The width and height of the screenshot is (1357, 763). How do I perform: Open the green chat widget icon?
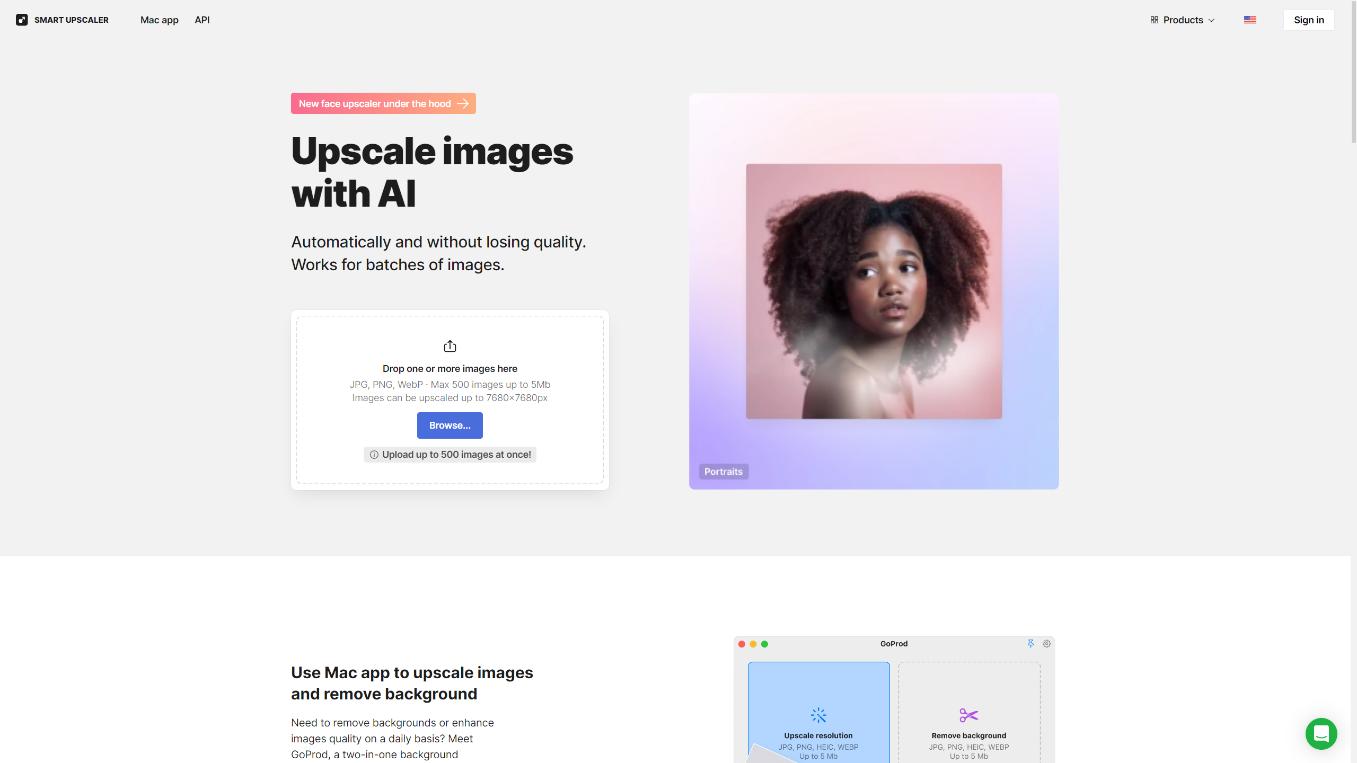pos(1321,733)
